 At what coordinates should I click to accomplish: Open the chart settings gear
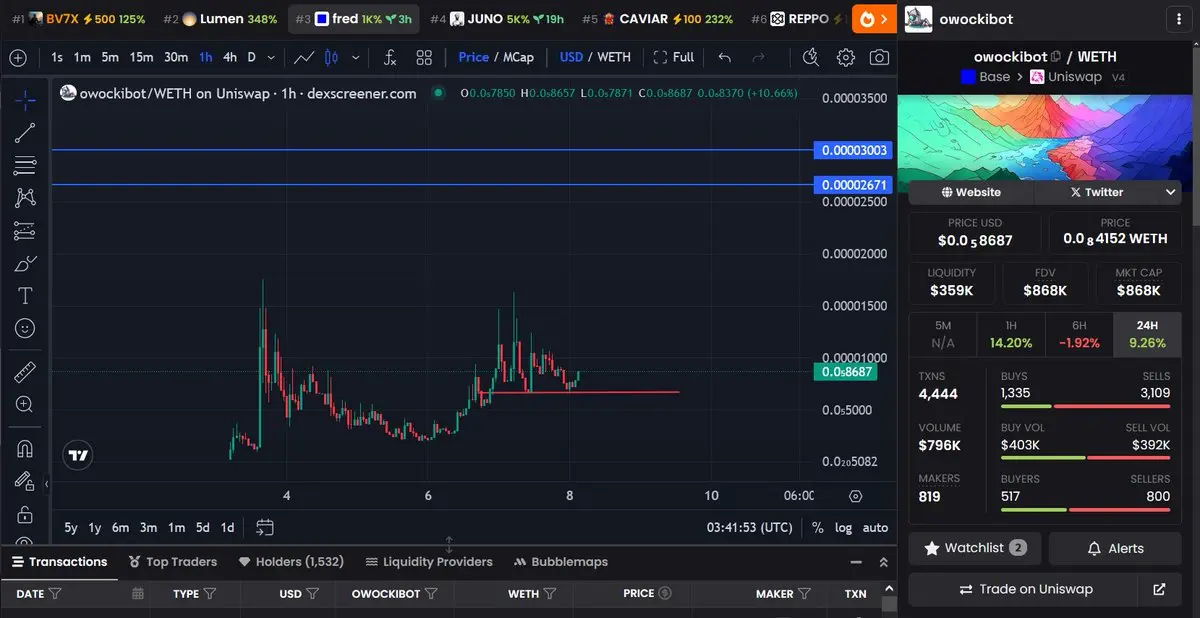[846, 57]
